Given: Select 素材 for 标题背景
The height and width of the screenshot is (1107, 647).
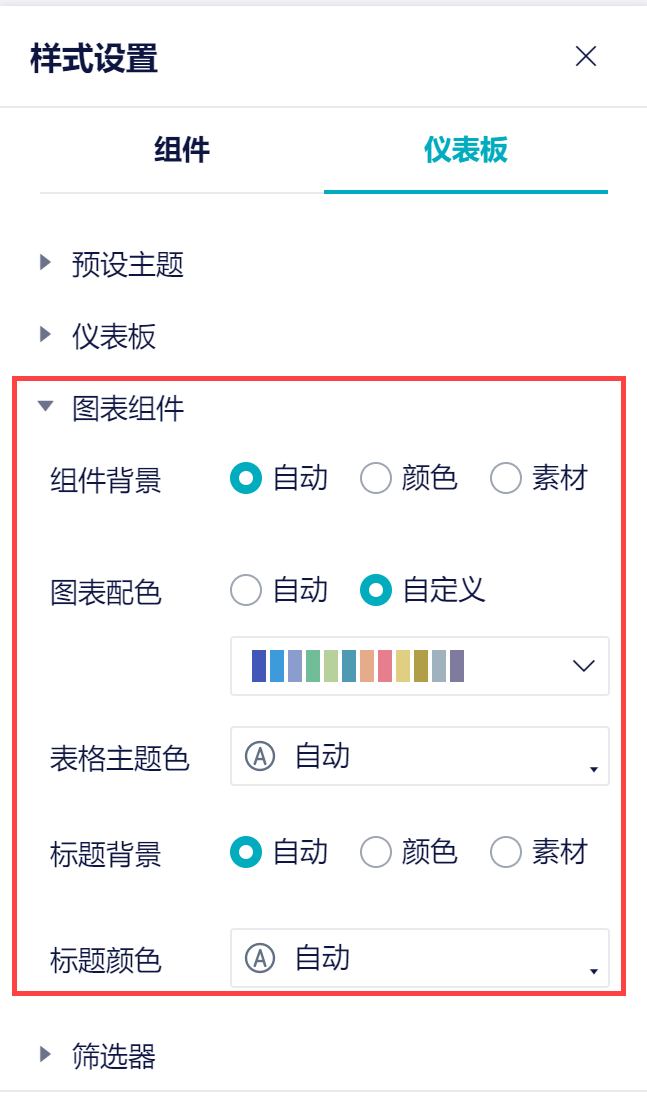Looking at the screenshot, I should click(506, 853).
